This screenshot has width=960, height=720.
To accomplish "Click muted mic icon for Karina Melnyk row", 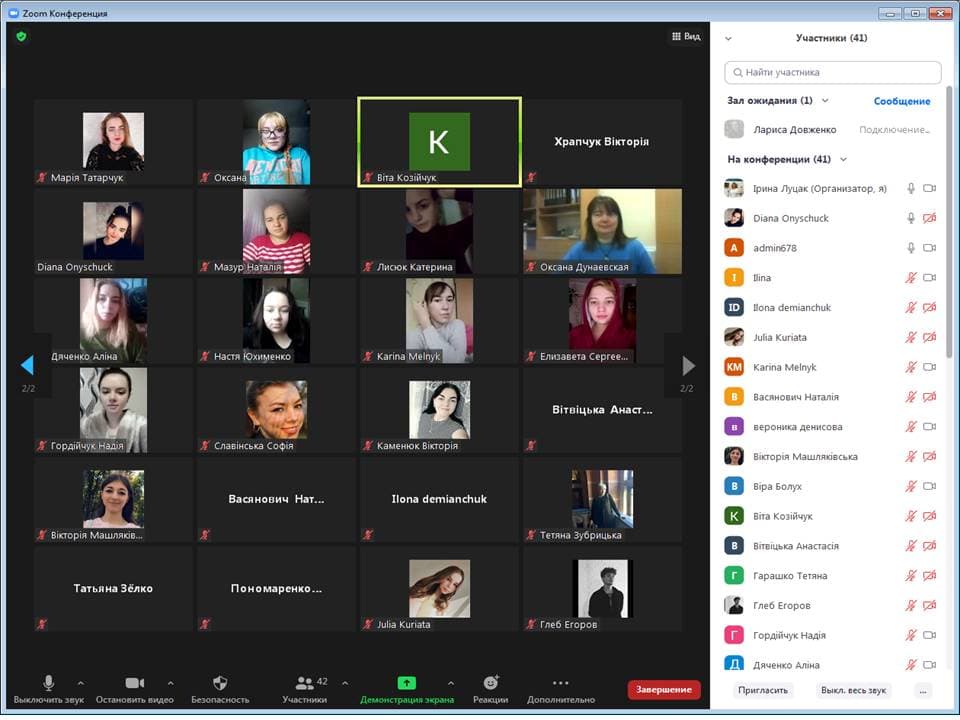I will point(910,367).
